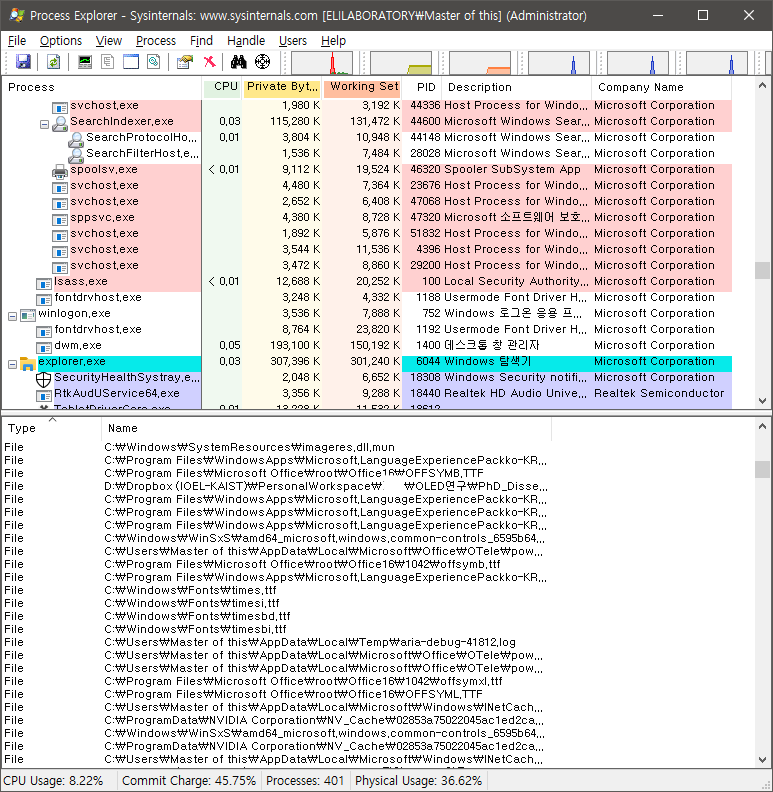Click the handle pane scrollbar thumb
This screenshot has width=773, height=792.
(x=762, y=469)
